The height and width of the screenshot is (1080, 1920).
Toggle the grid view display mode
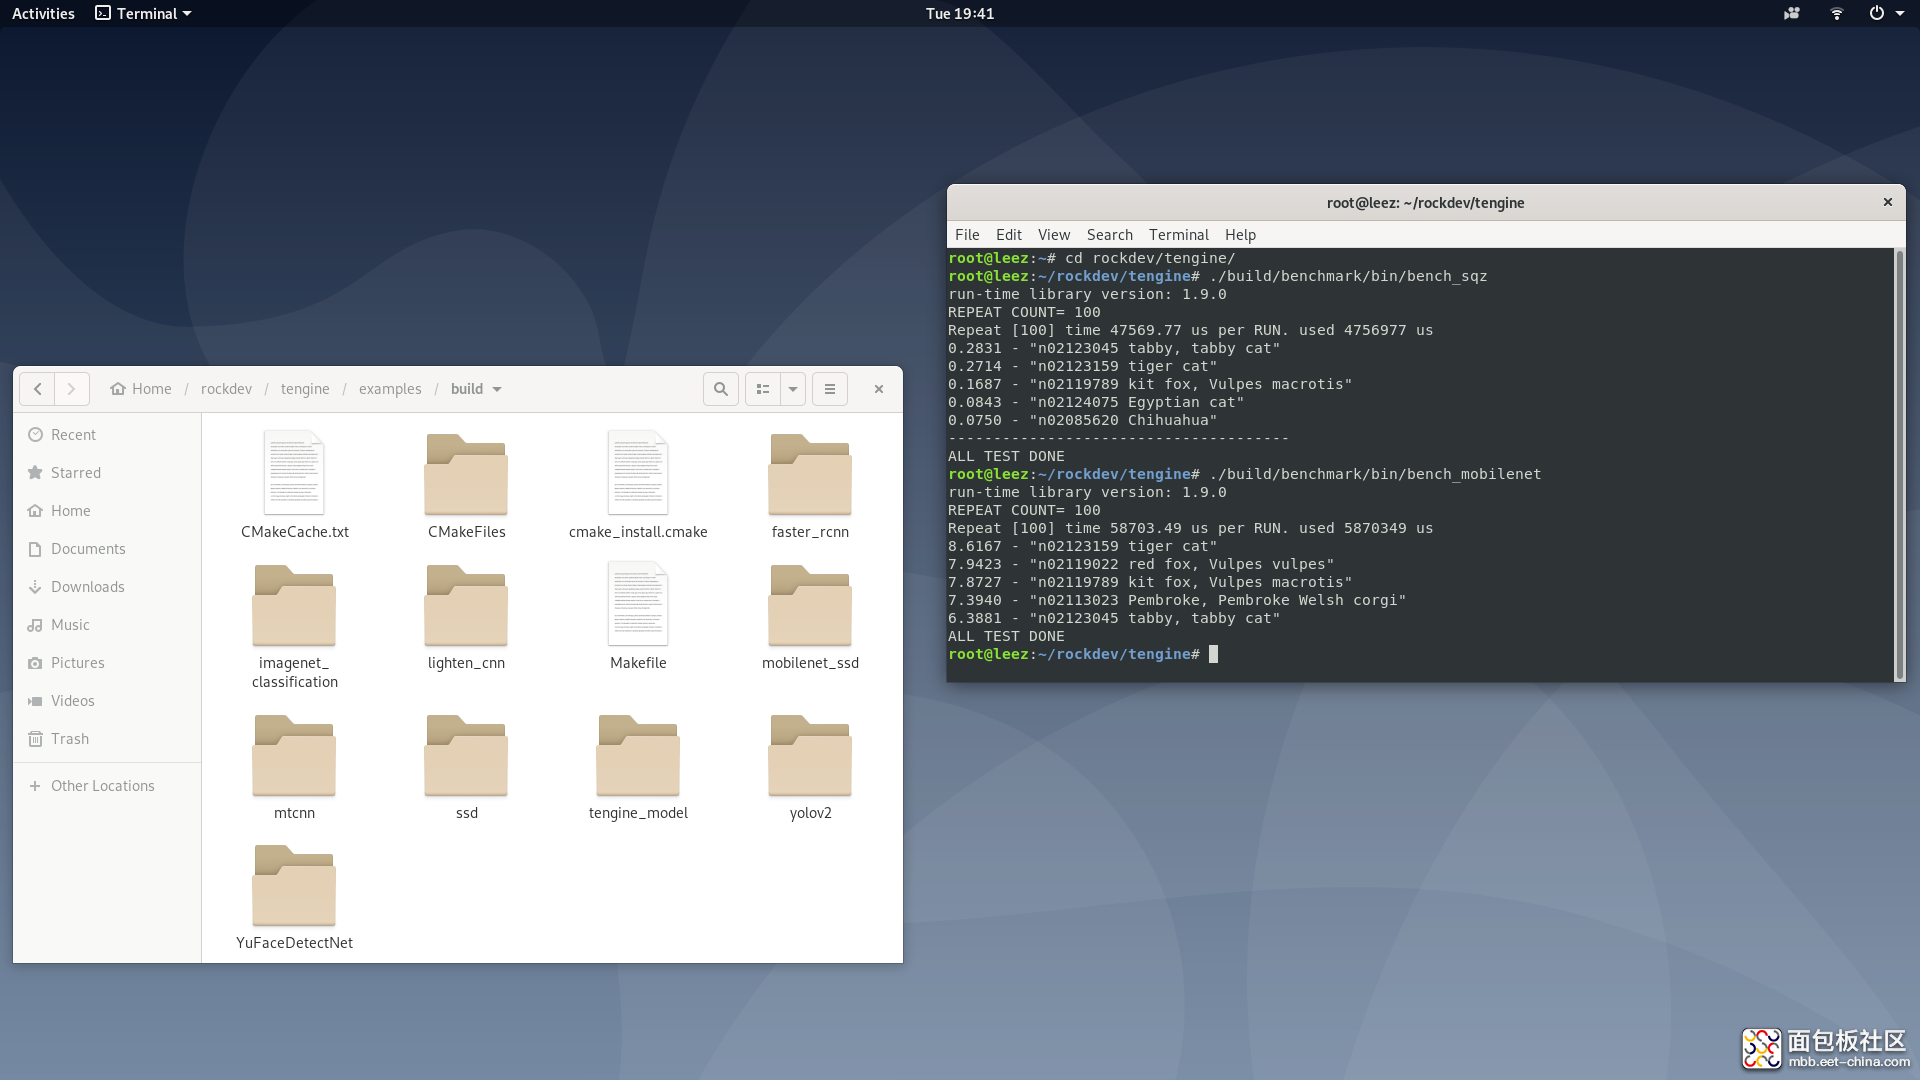[762, 388]
